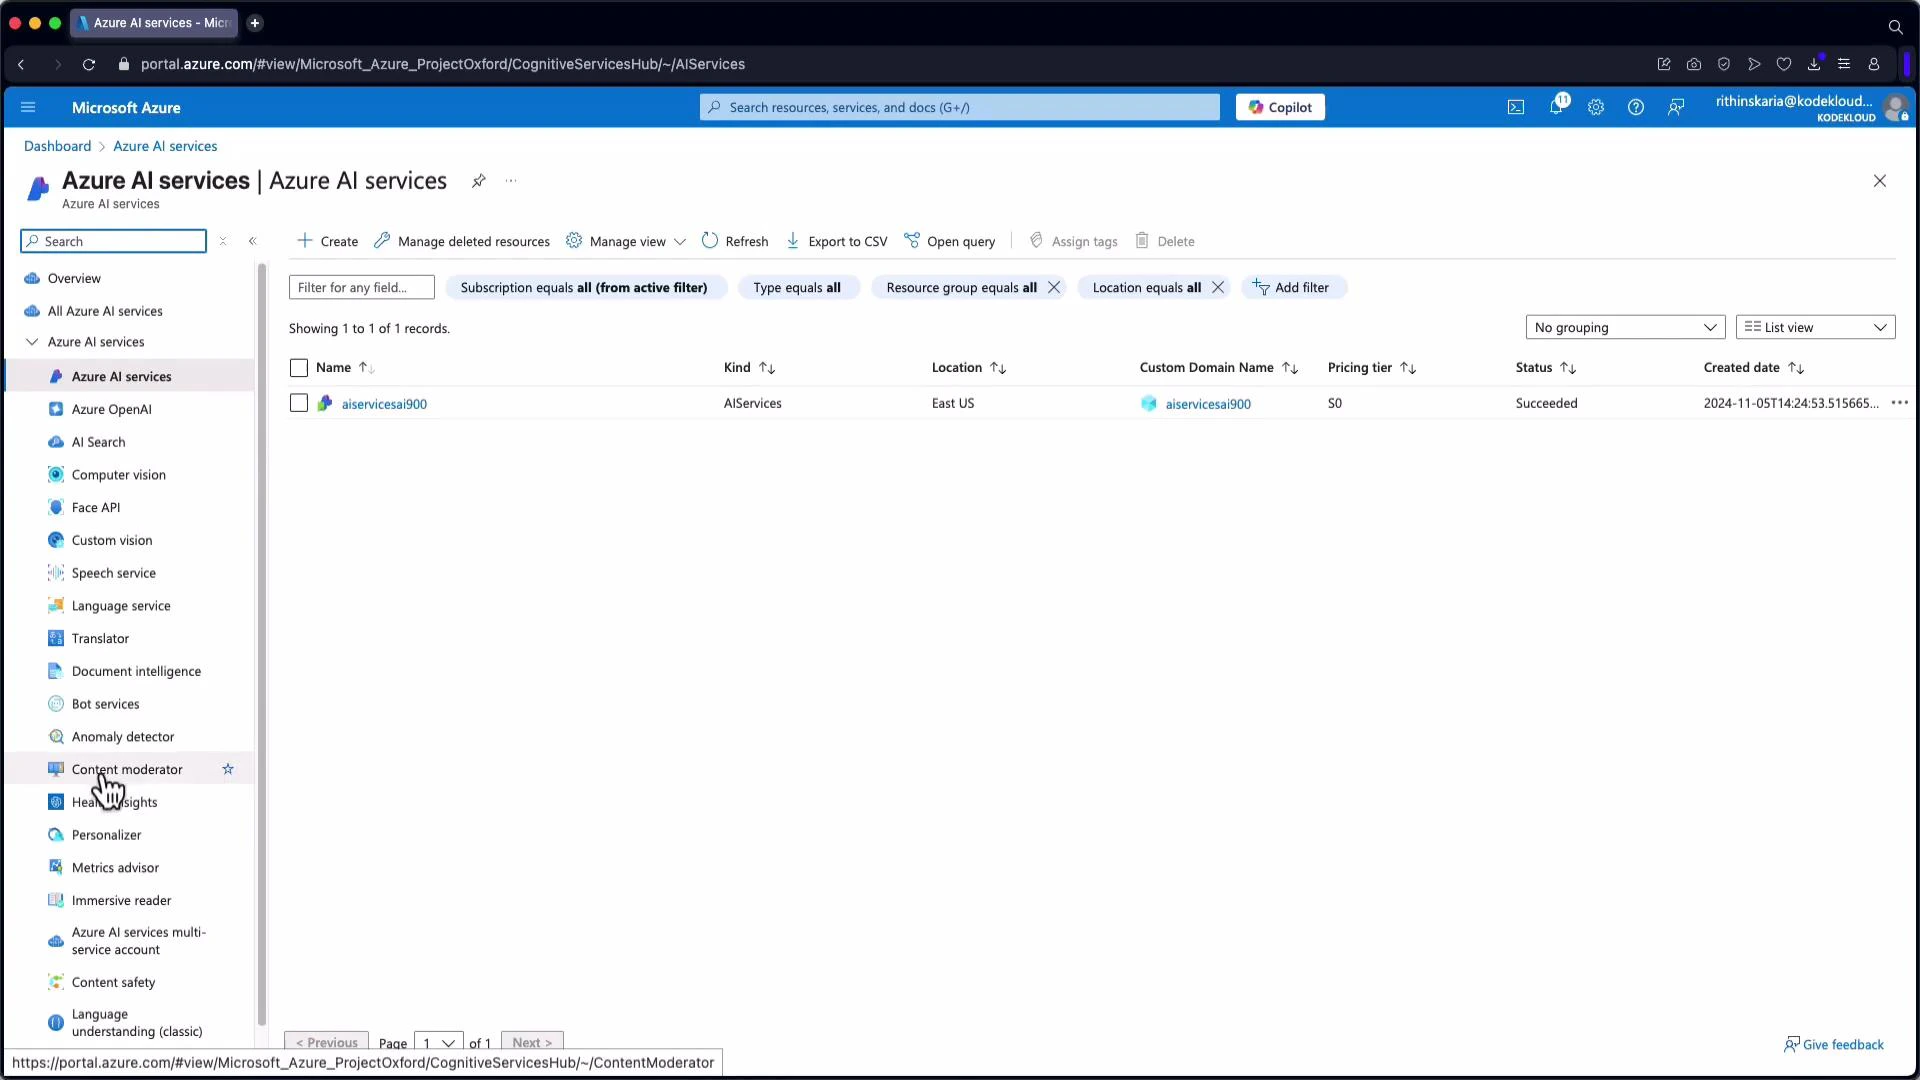Open the portal settings gear icon
This screenshot has height=1080, width=1920.
tap(1596, 107)
